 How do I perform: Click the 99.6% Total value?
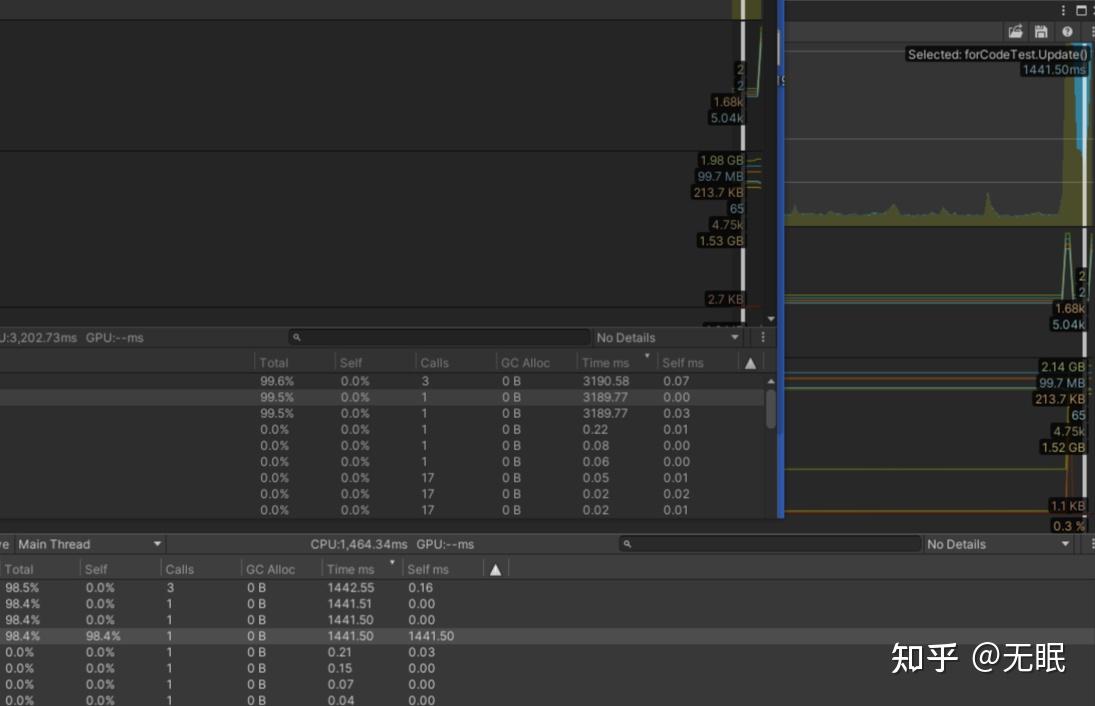pos(277,381)
